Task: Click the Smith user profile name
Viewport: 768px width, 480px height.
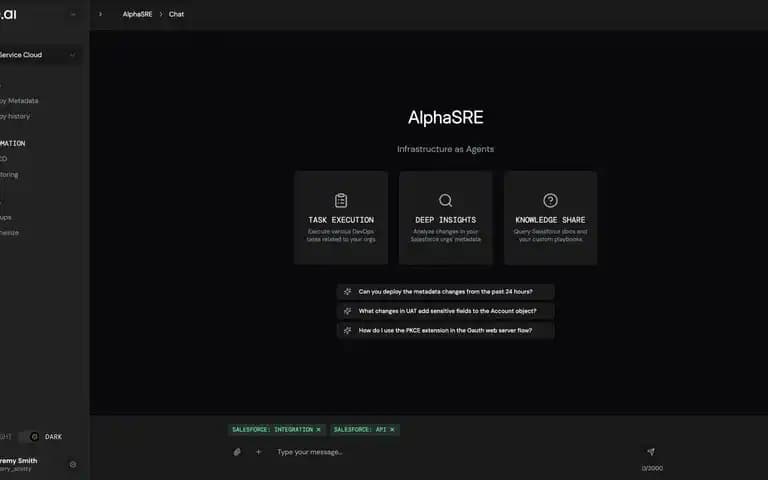Action: (19, 460)
